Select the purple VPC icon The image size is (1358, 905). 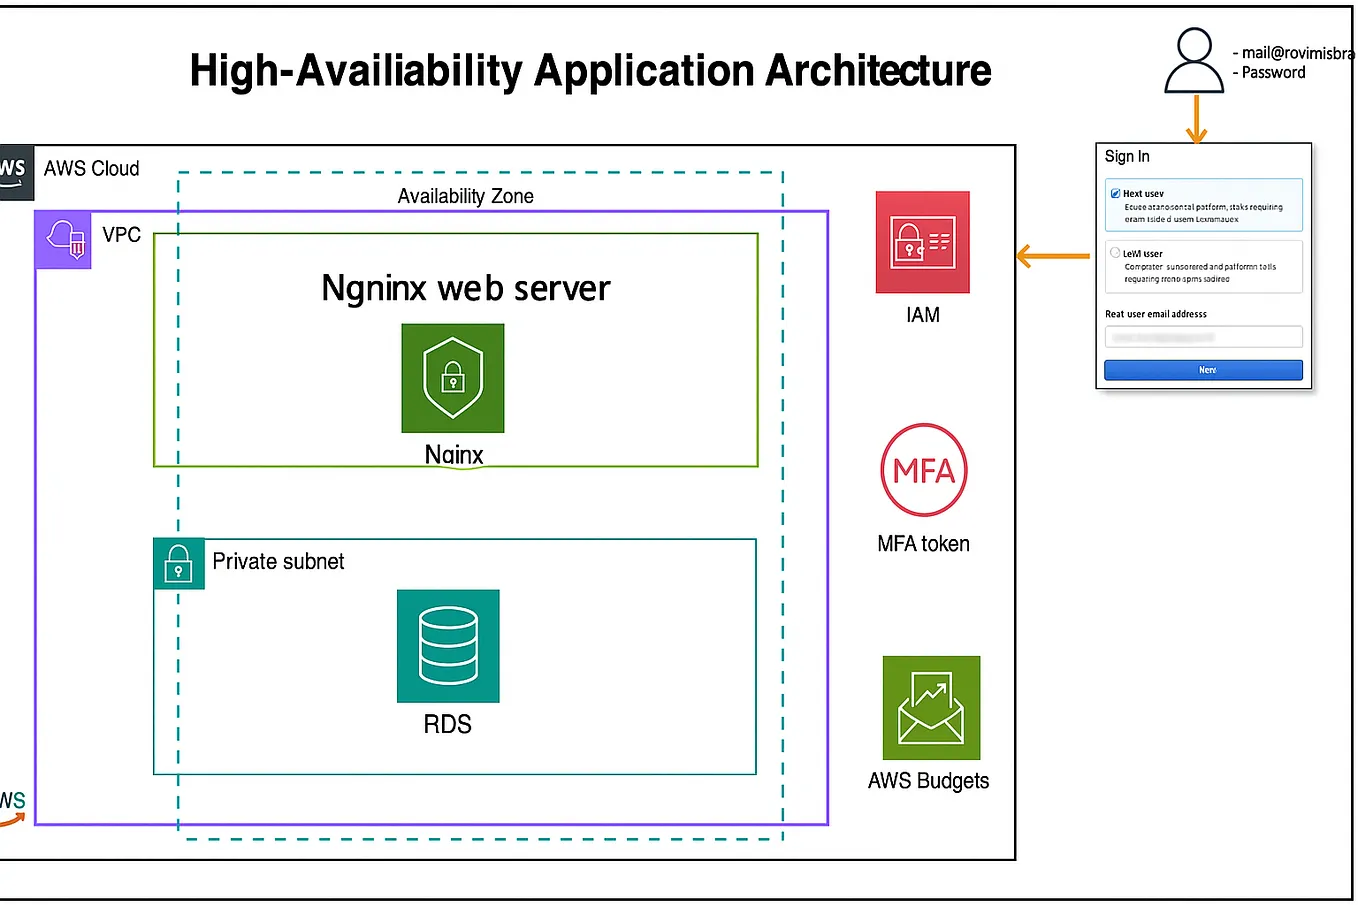(63, 239)
